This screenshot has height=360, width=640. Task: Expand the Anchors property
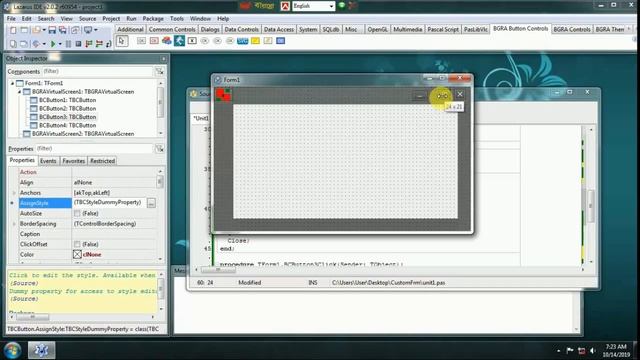coord(14,193)
